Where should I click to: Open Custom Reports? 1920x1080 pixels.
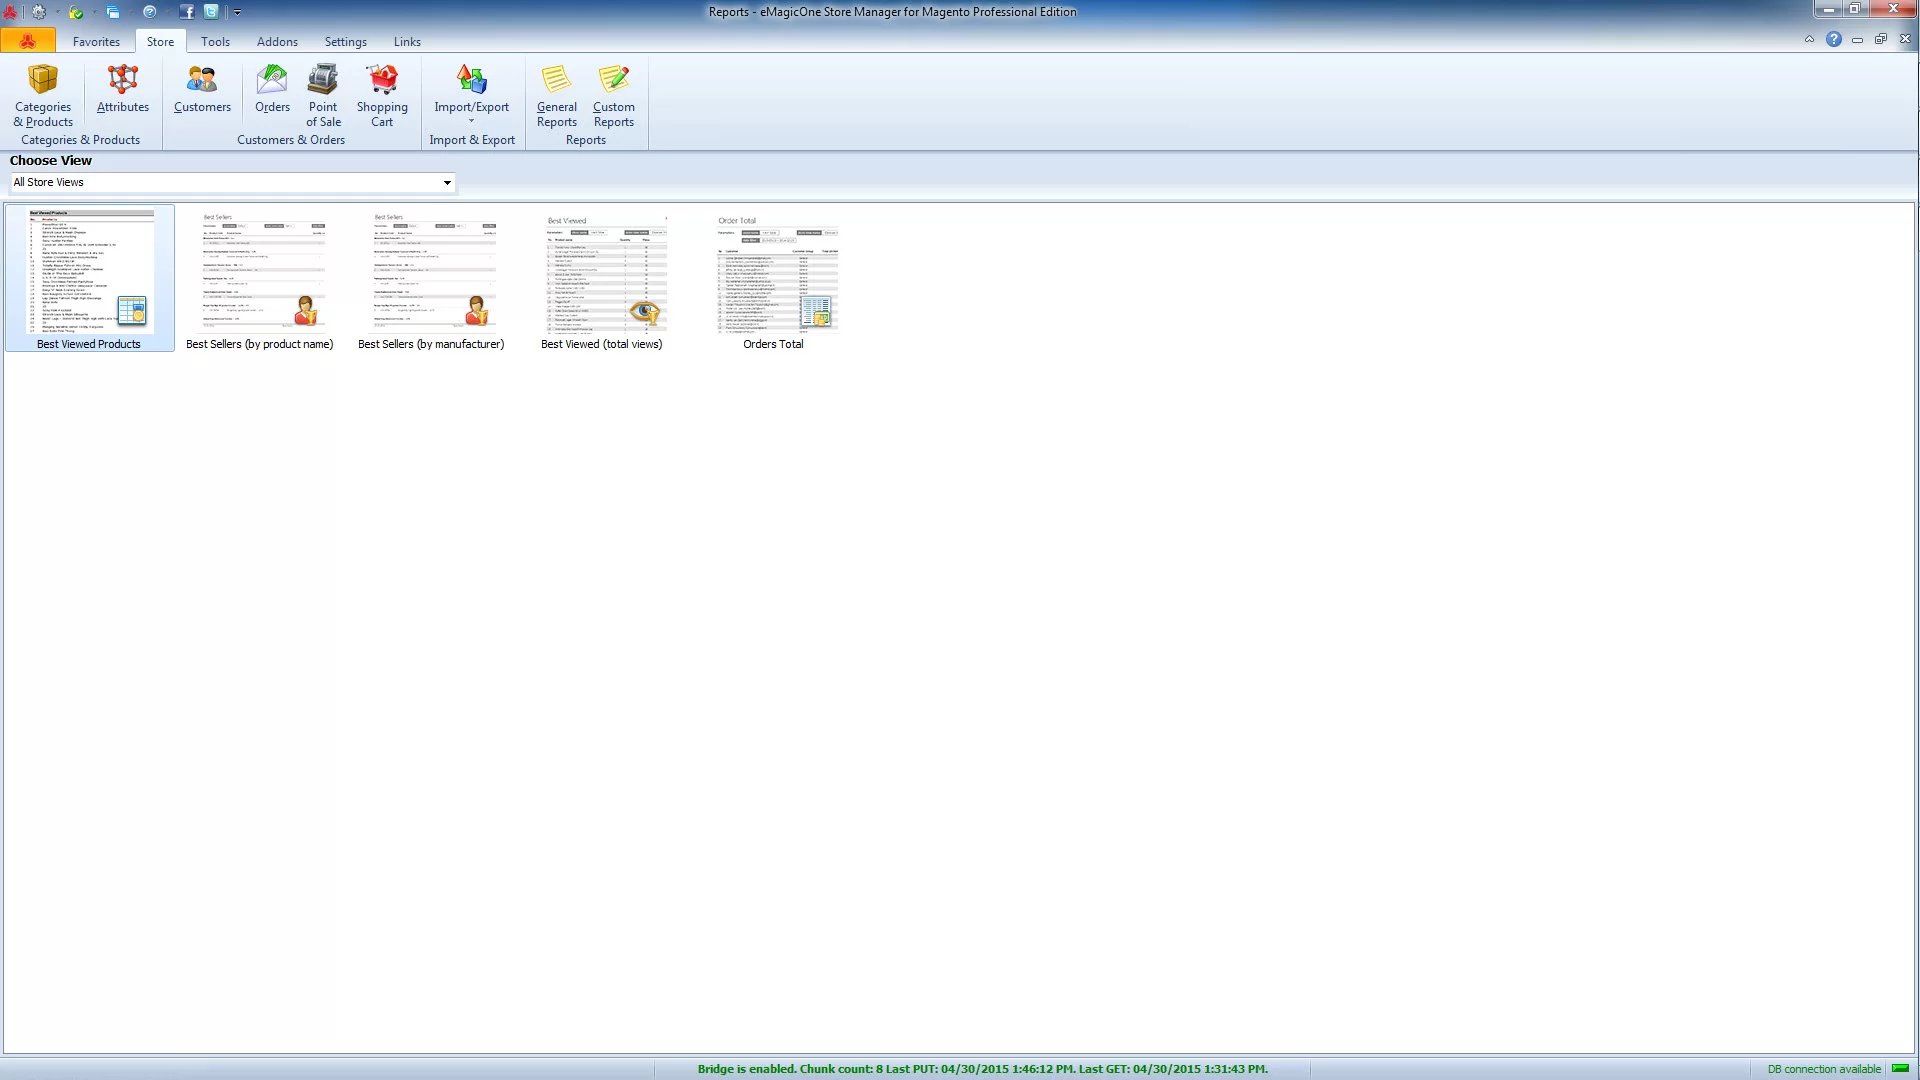point(614,96)
